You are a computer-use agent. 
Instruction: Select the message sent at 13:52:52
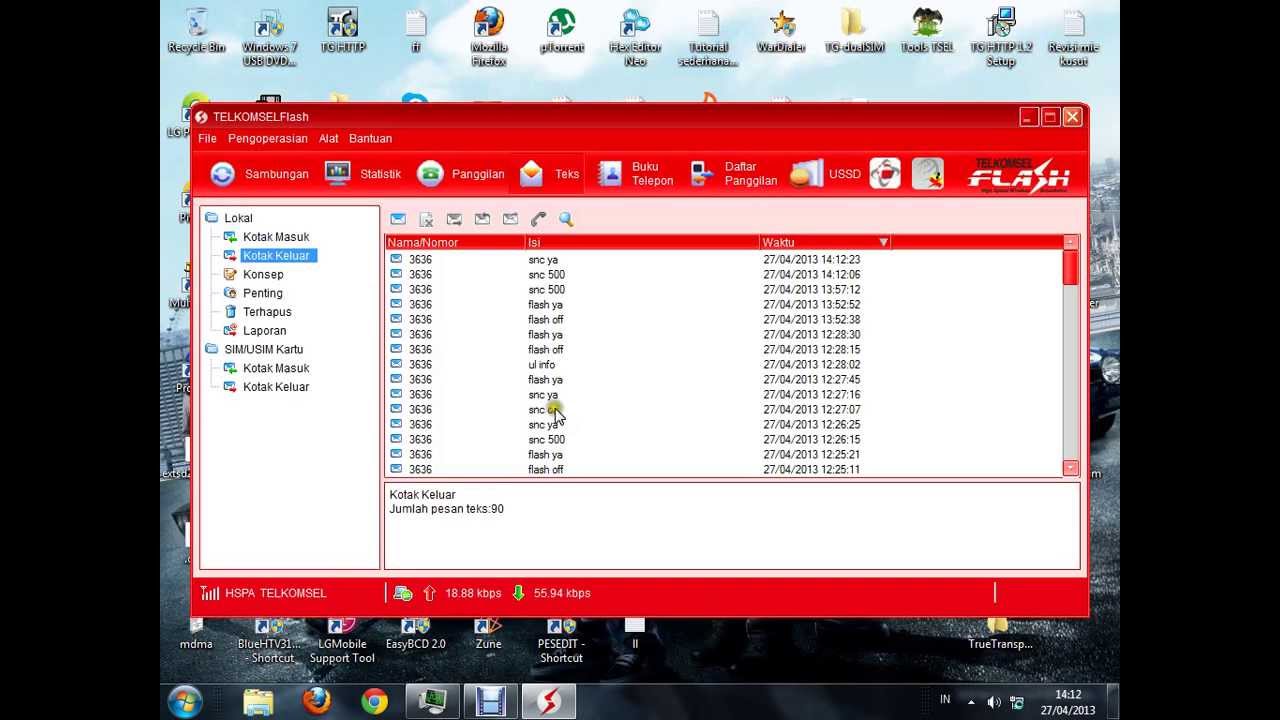click(724, 305)
